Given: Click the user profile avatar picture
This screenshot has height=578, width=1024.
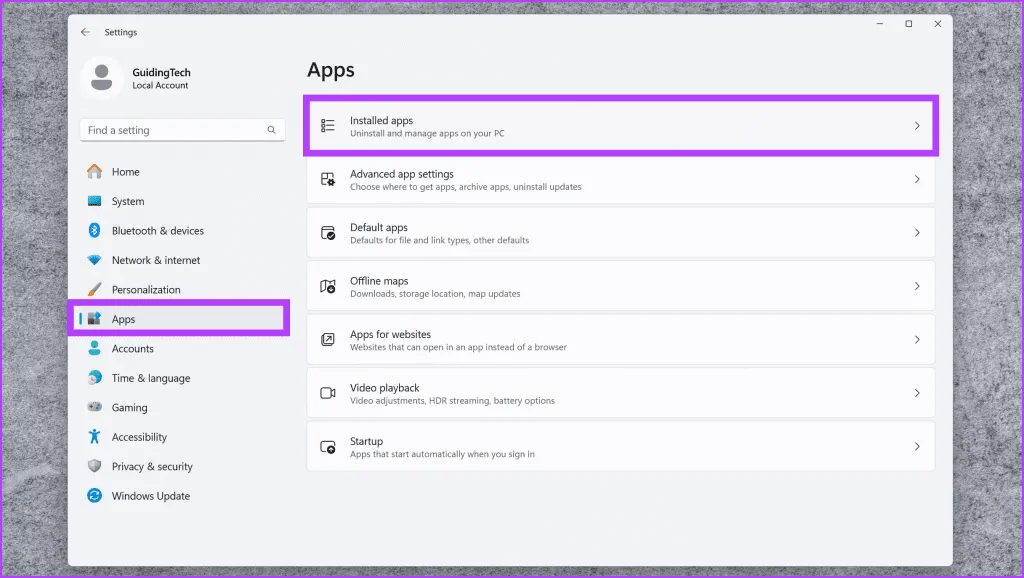Looking at the screenshot, I should [101, 78].
